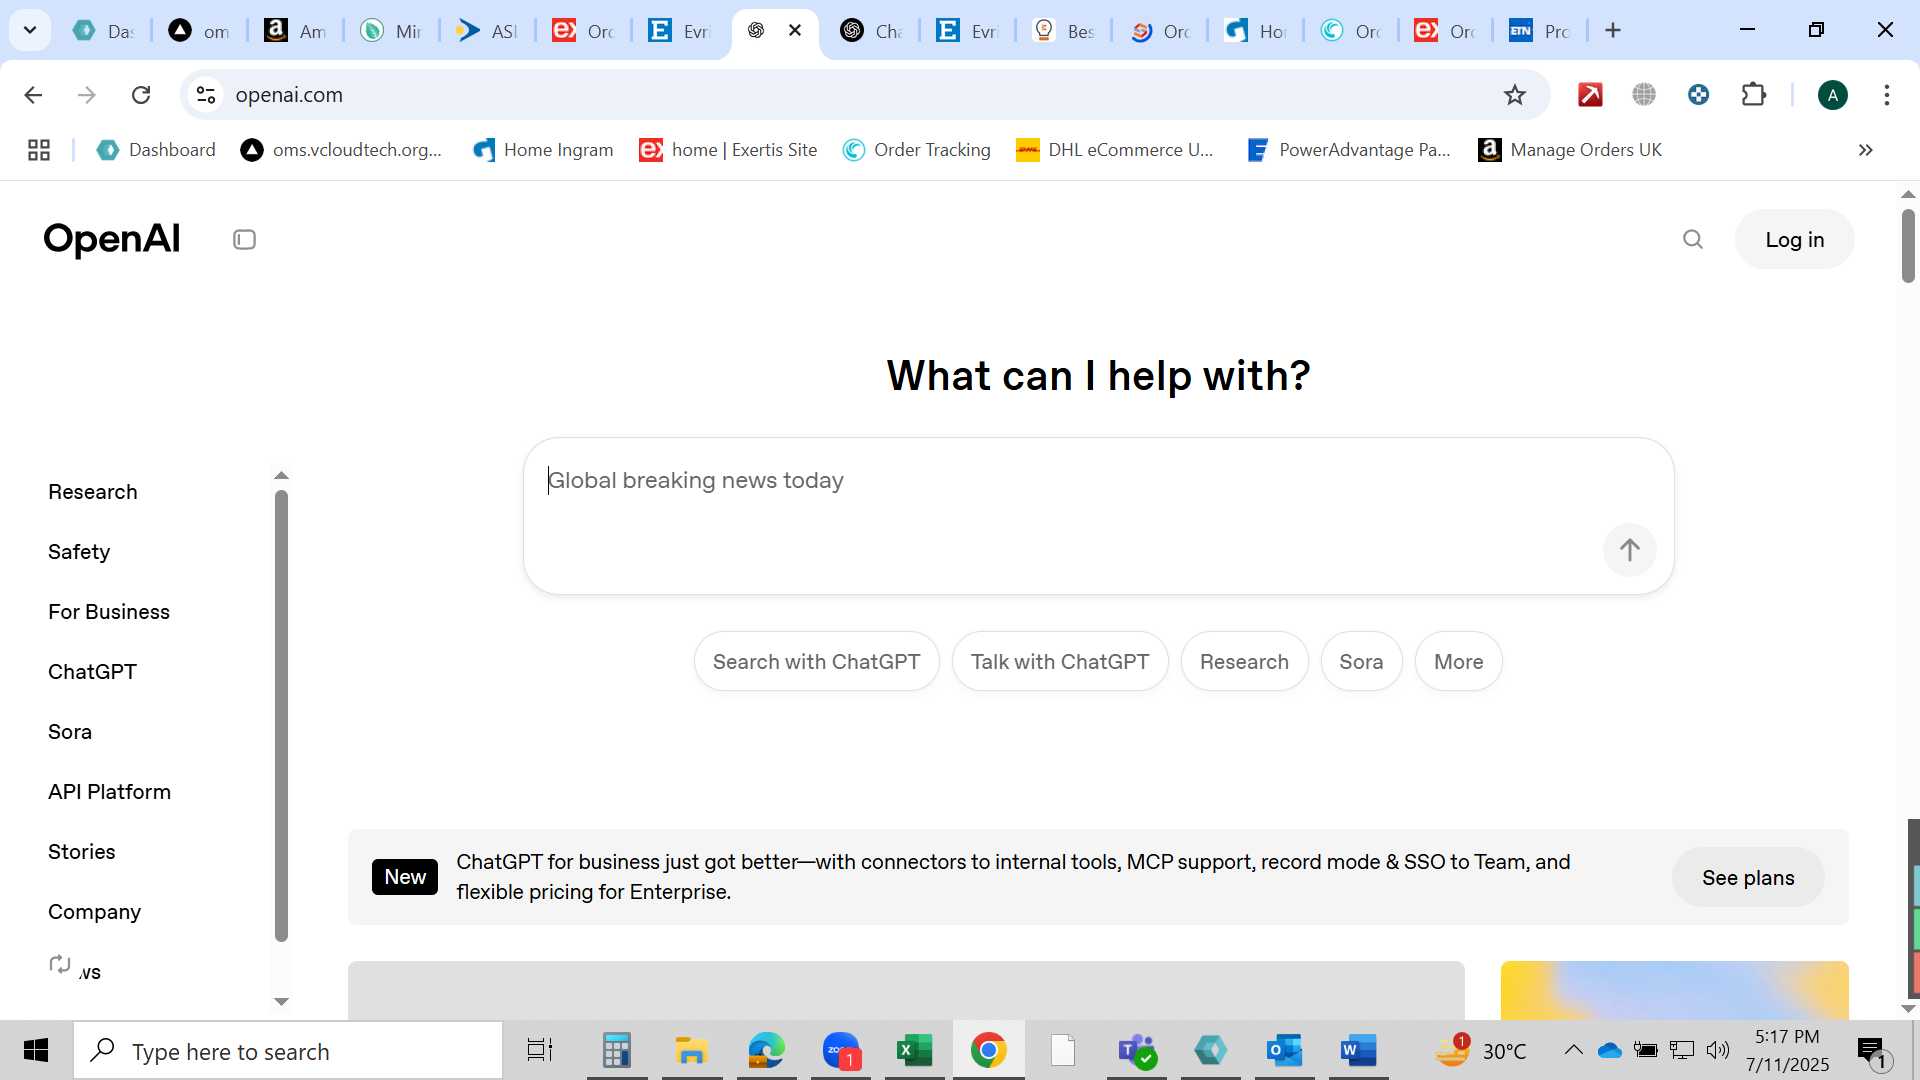Image resolution: width=1920 pixels, height=1080 pixels.
Task: Switch to the ETN Pro tab
Action: pos(1540,31)
